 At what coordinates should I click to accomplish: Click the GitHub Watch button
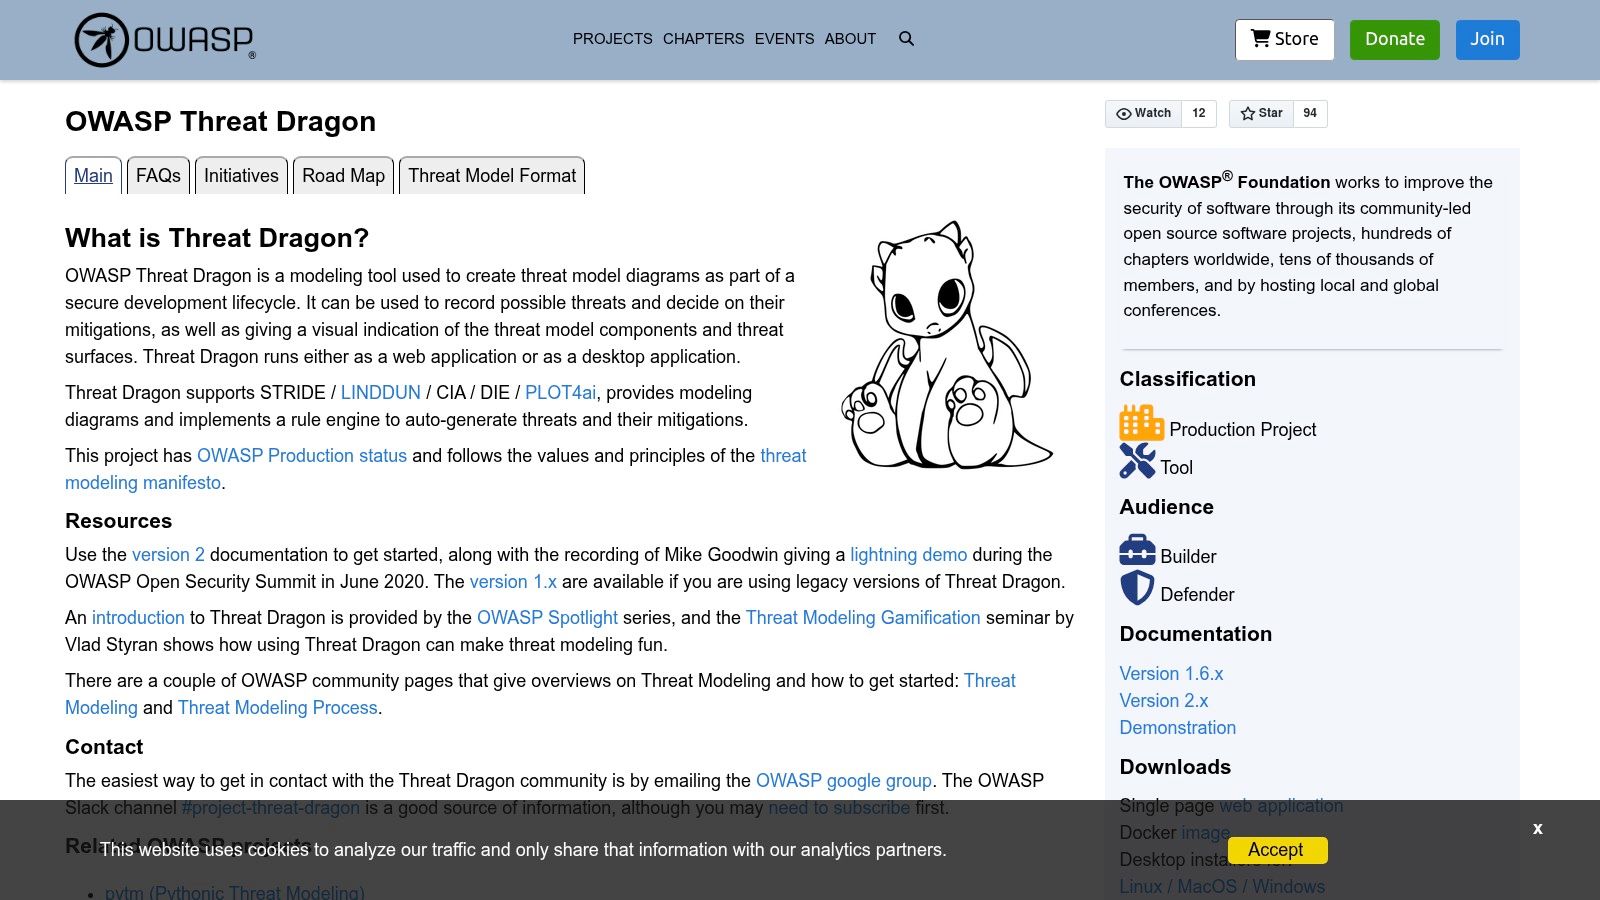(1143, 113)
